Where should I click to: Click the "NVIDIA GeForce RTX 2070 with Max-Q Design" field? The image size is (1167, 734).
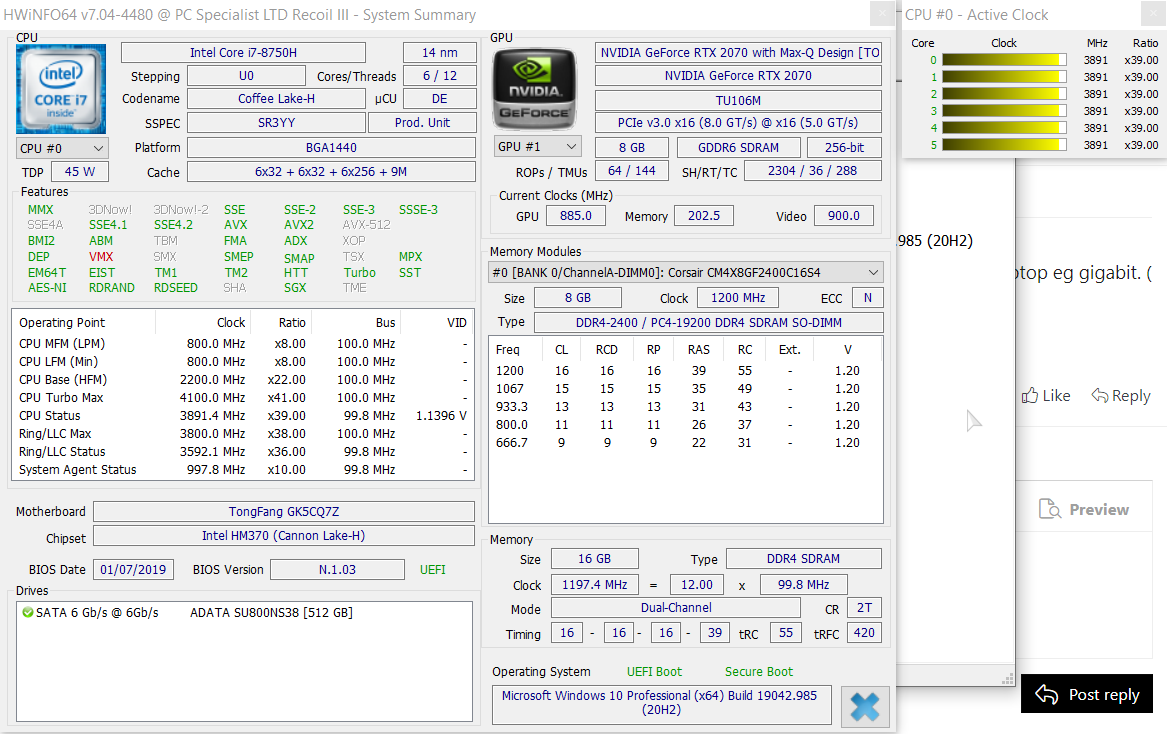738,53
